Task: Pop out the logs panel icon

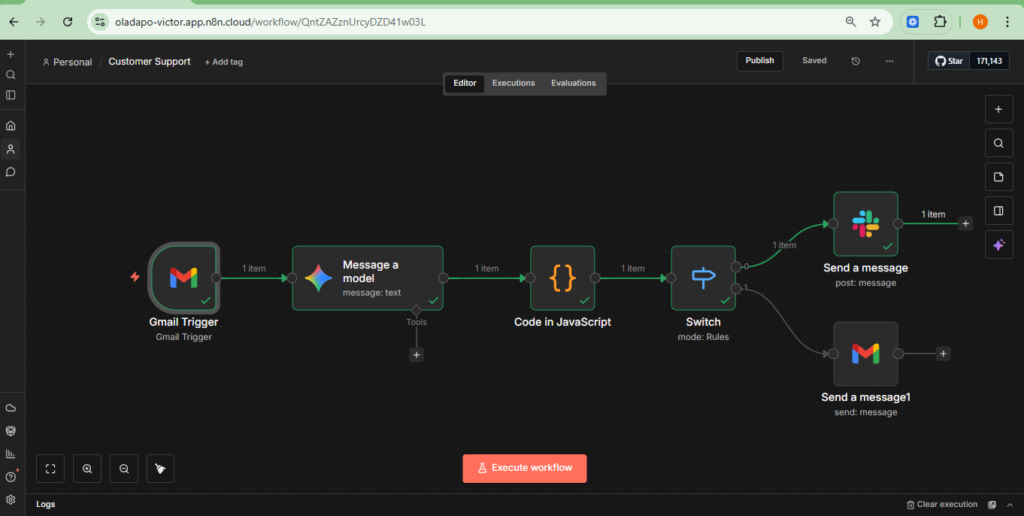Action: [992, 504]
